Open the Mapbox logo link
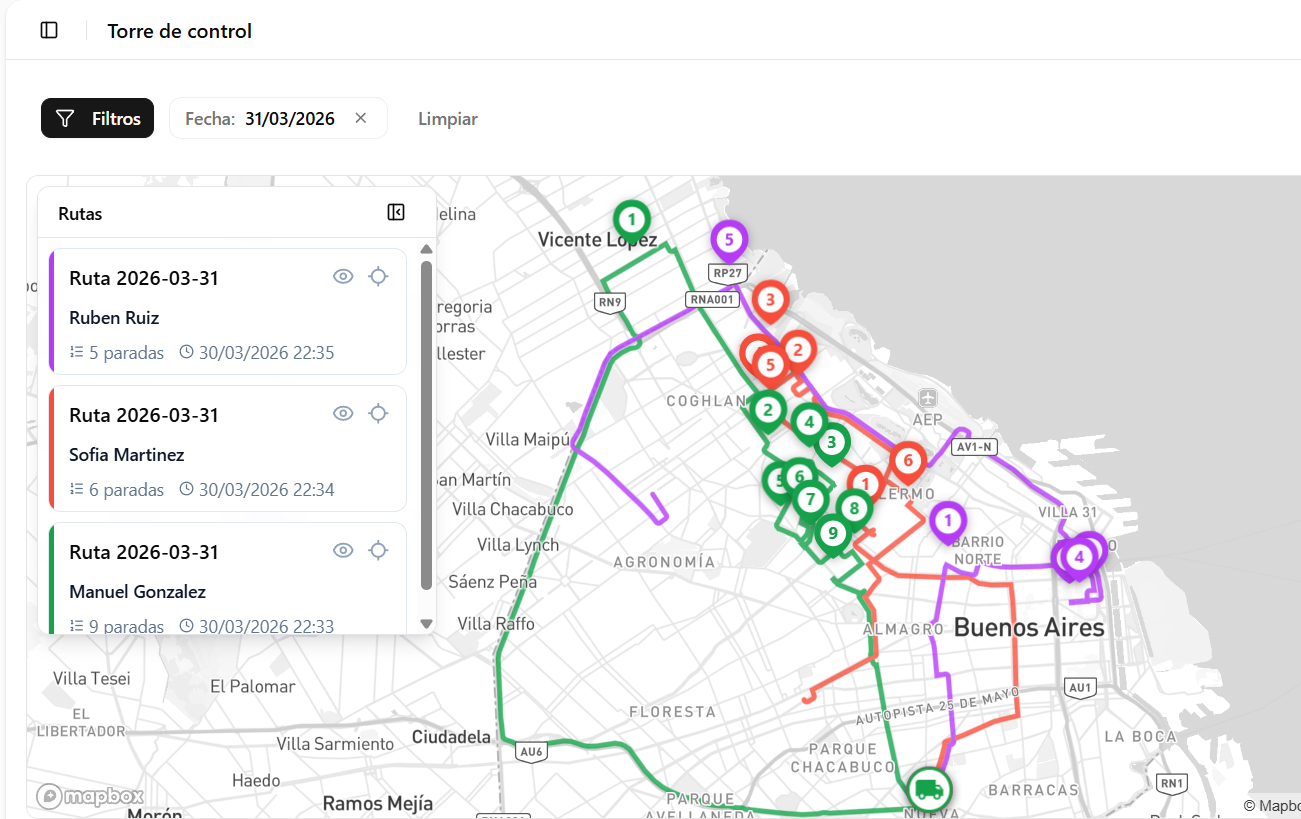Viewport: 1301px width, 819px height. click(90, 796)
